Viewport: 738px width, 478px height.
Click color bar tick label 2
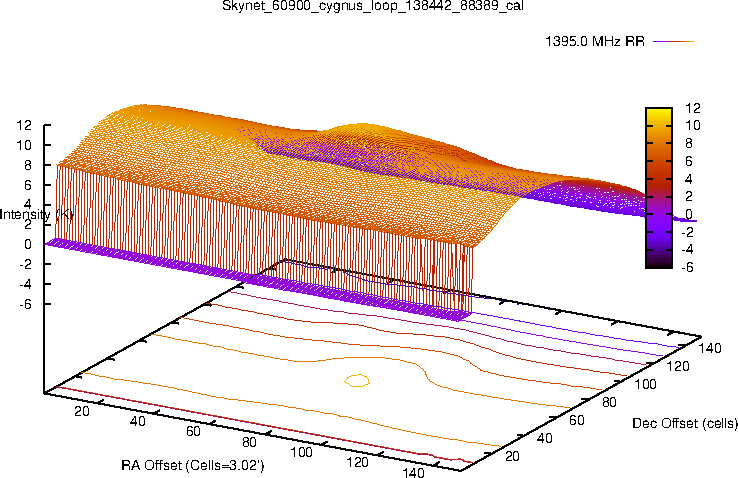click(689, 197)
